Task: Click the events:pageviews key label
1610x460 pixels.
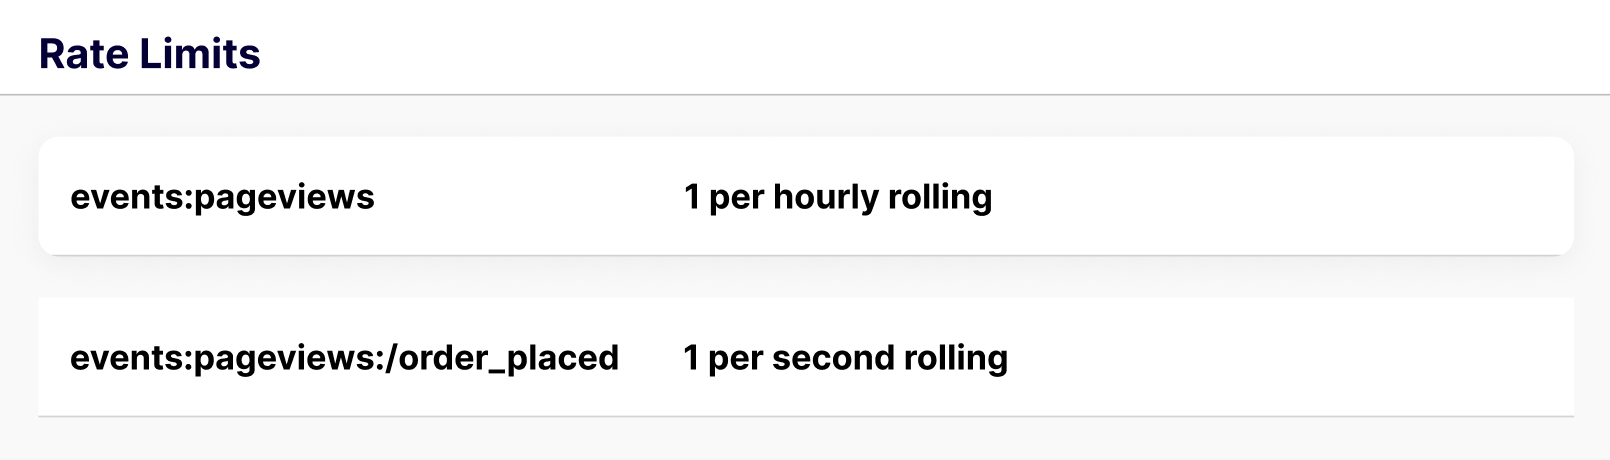Action: pyautogui.click(x=222, y=197)
